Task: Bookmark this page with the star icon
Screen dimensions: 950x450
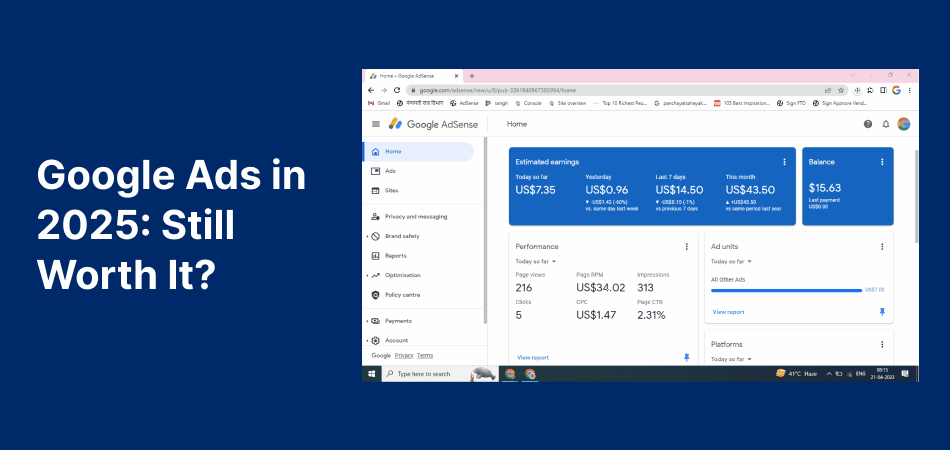Action: click(x=841, y=90)
